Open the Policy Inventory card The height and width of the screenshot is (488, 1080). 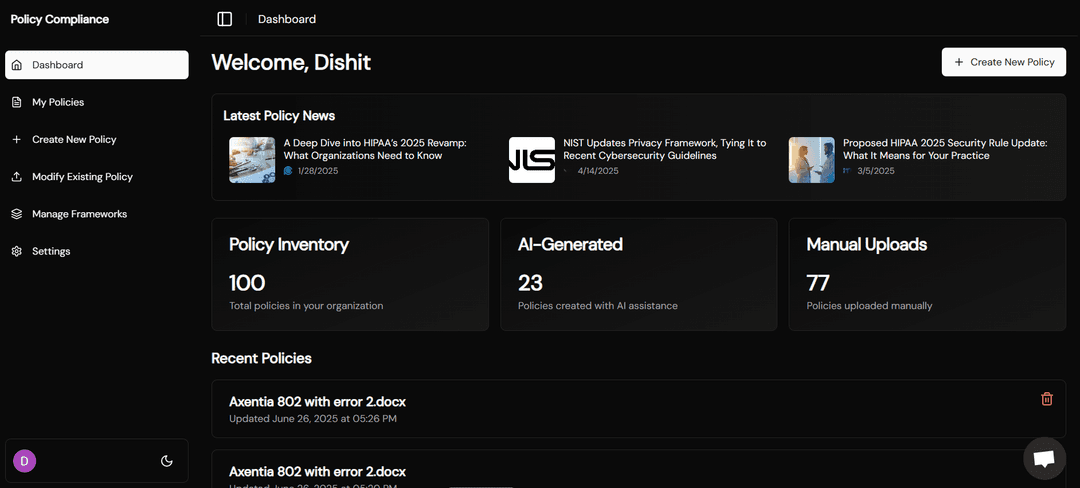point(350,274)
